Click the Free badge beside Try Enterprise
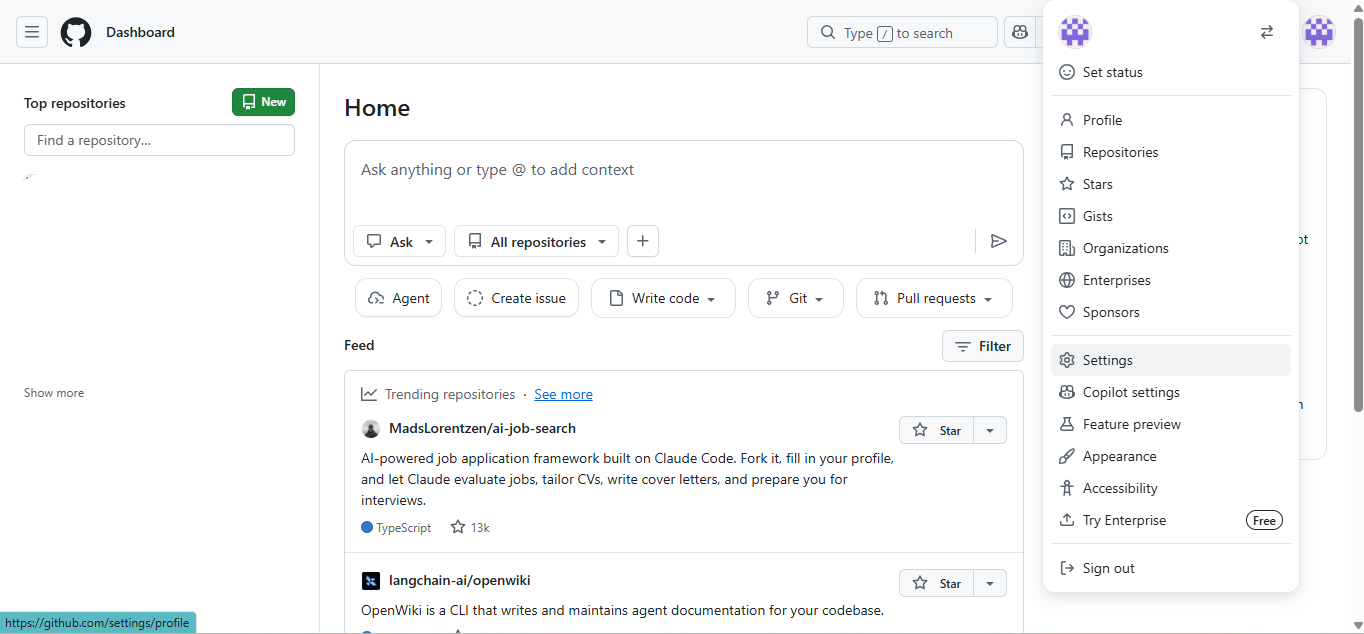1364x634 pixels. point(1264,520)
